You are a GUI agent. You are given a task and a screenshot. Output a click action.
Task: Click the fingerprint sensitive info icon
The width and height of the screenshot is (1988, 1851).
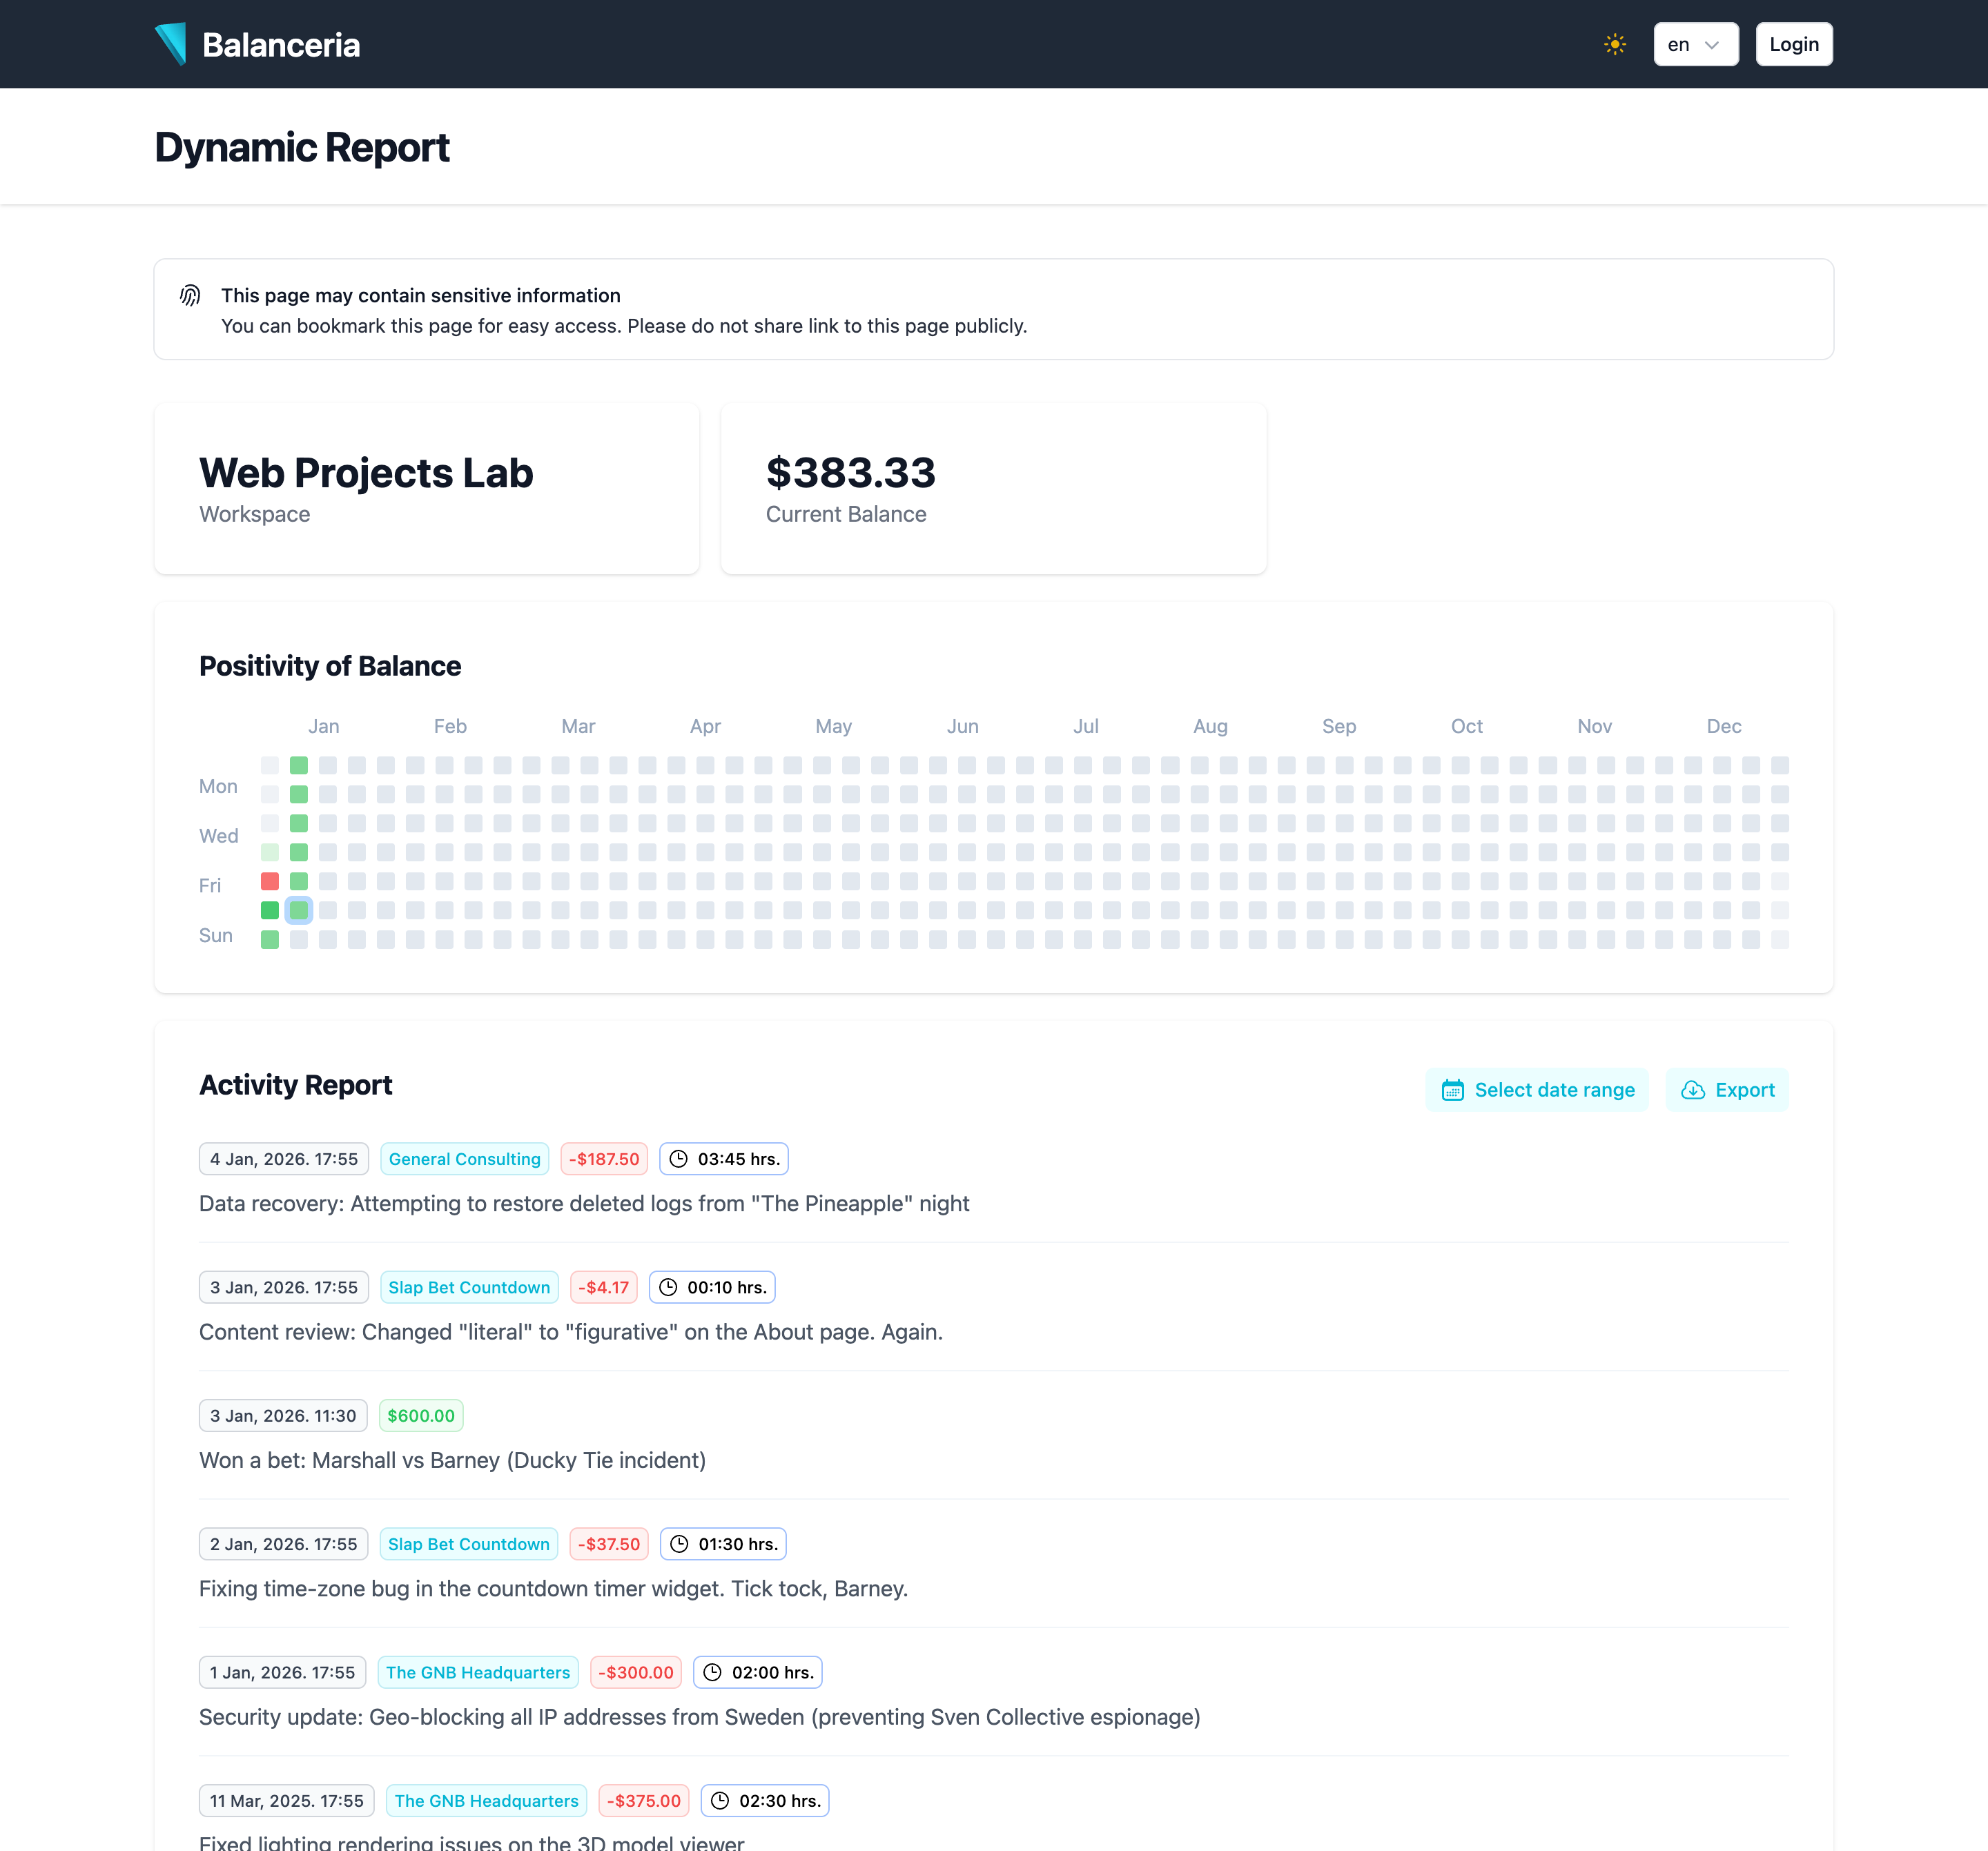click(x=190, y=295)
